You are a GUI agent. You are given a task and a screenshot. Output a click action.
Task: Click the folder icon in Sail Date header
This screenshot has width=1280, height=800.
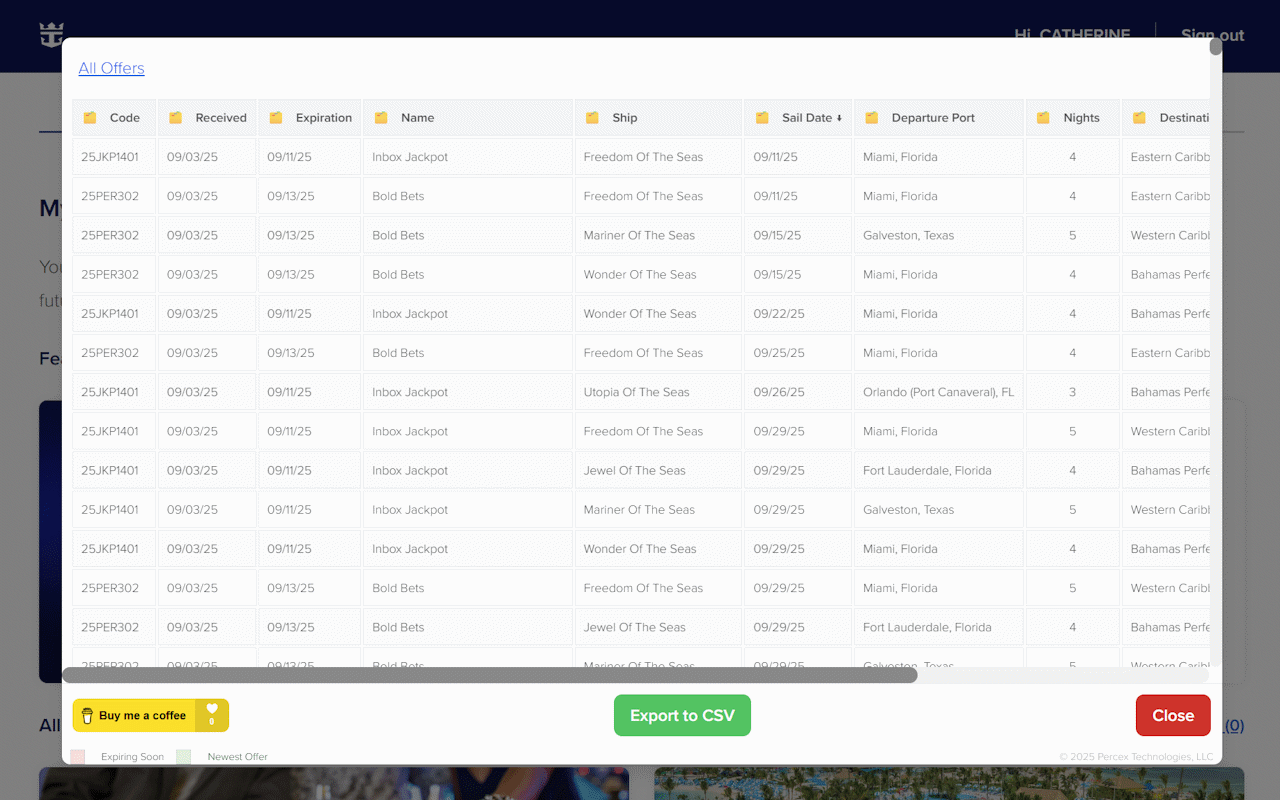point(762,118)
